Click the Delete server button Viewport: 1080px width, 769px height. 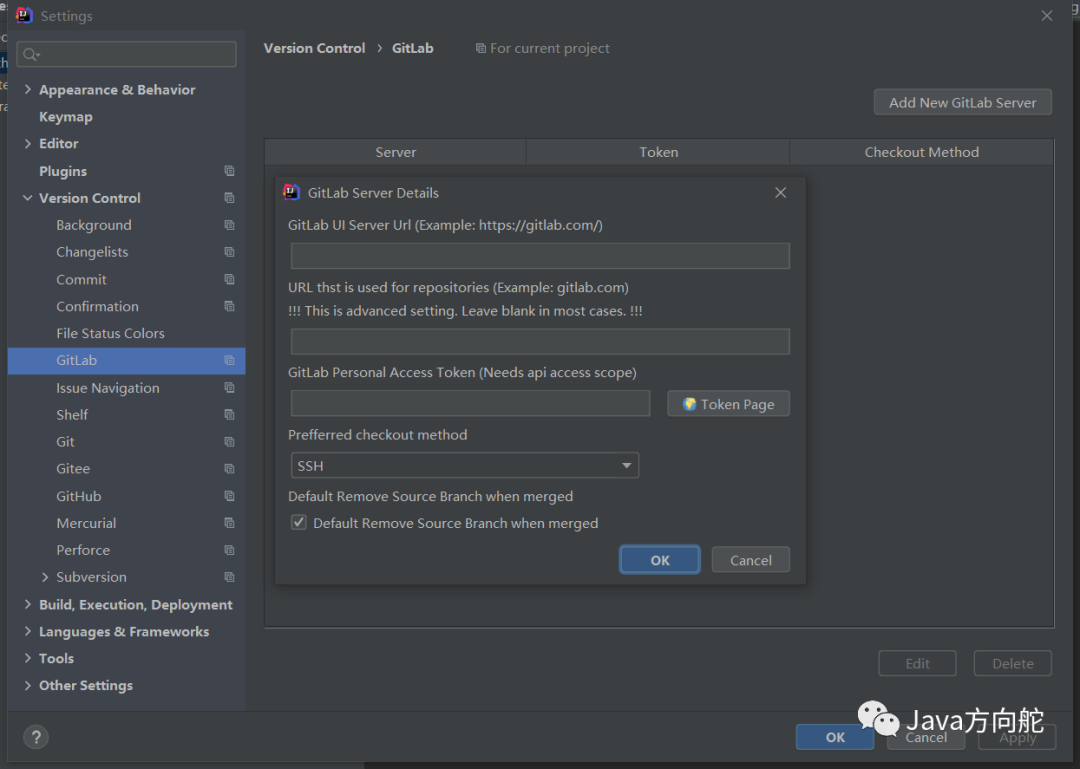coord(1012,664)
